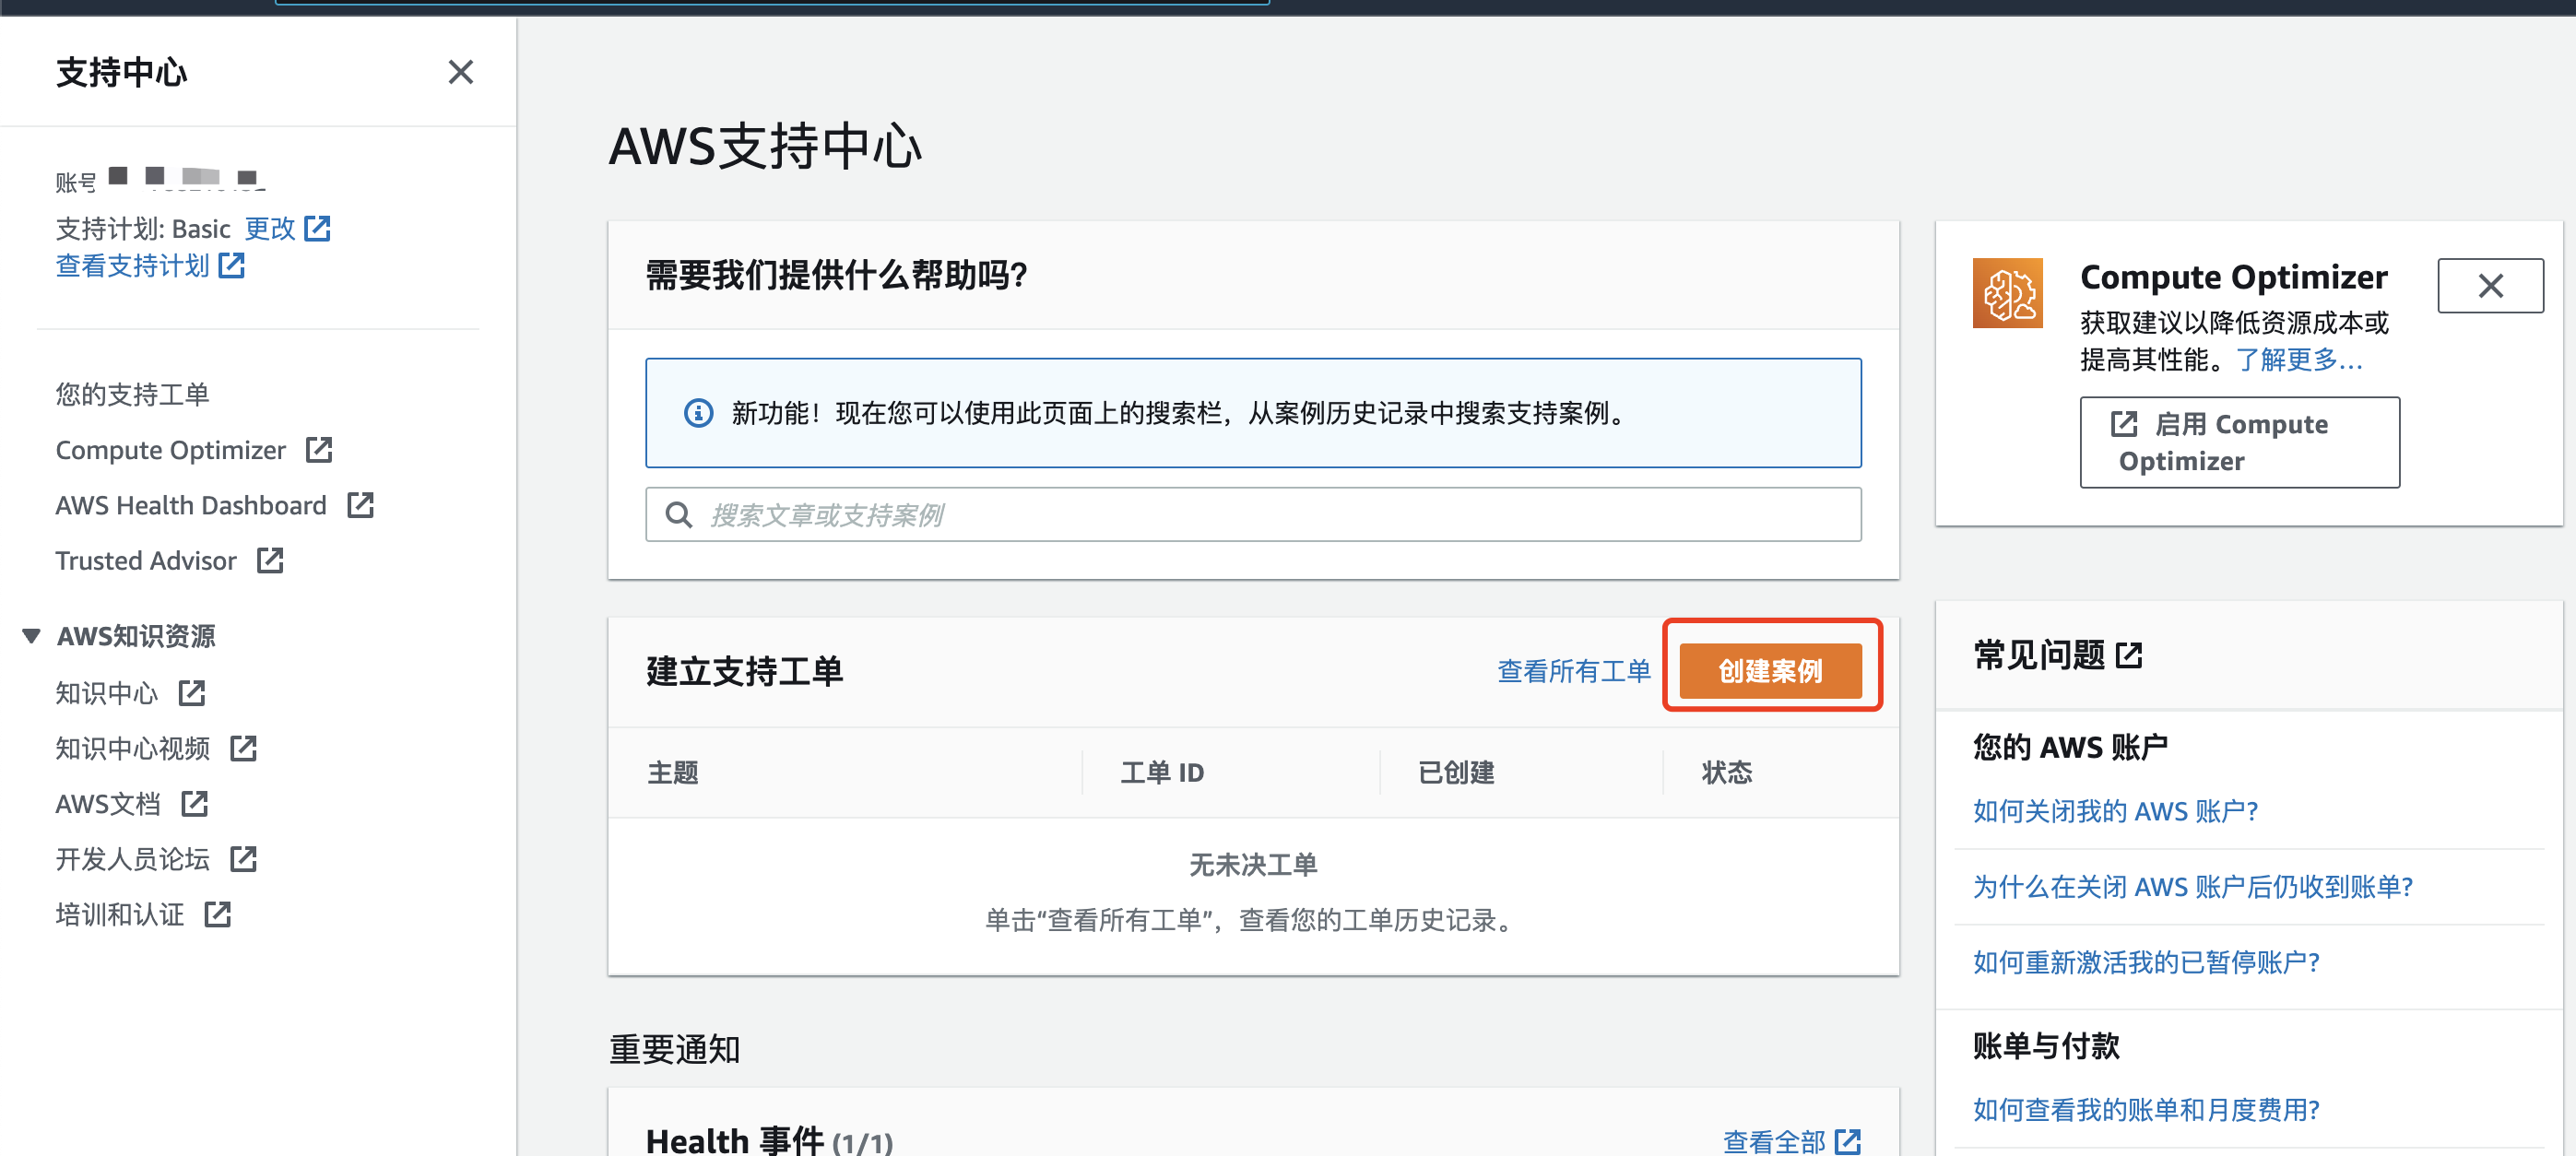This screenshot has height=1156, width=2576.
Task: Click the search magnifier icon
Action: 679,515
